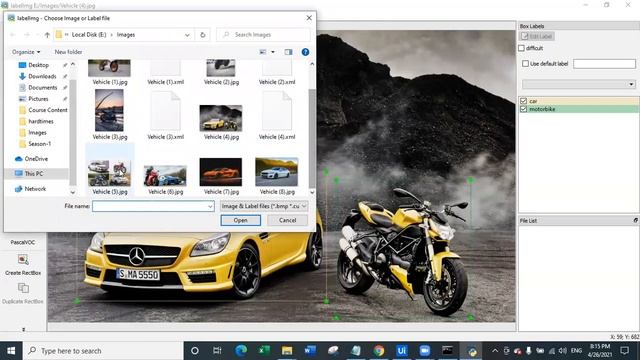Select Pictures in navigation pane

tap(38, 99)
